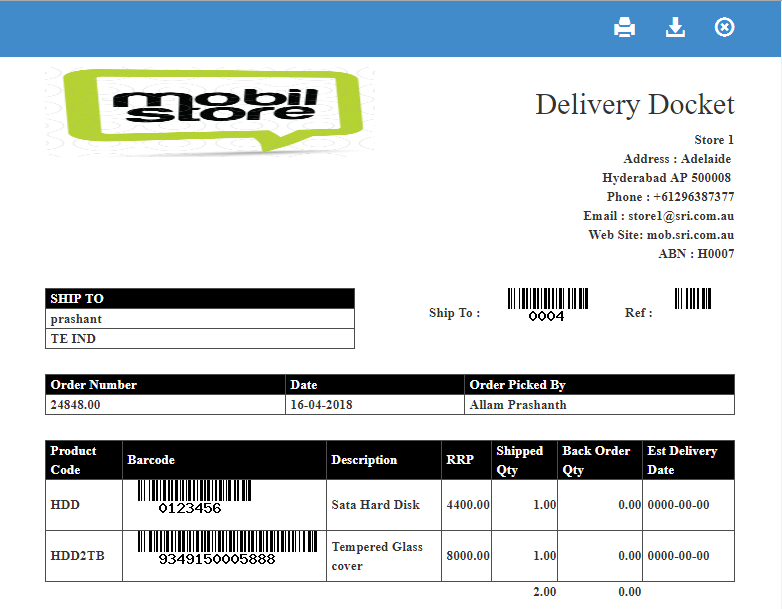Click the back order total 0.00
The height and width of the screenshot is (609, 782).
point(629,592)
